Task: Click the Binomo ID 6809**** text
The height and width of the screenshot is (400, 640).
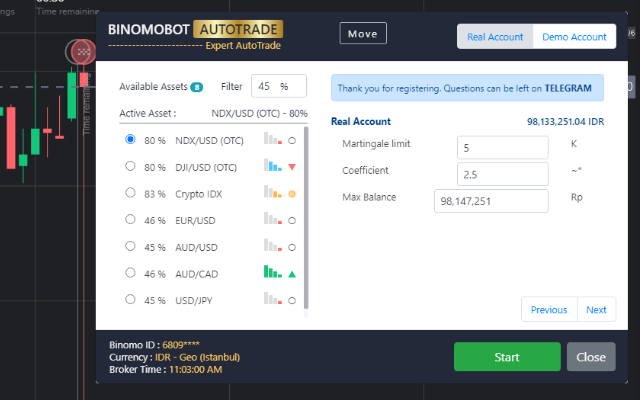Action: pyautogui.click(x=154, y=345)
